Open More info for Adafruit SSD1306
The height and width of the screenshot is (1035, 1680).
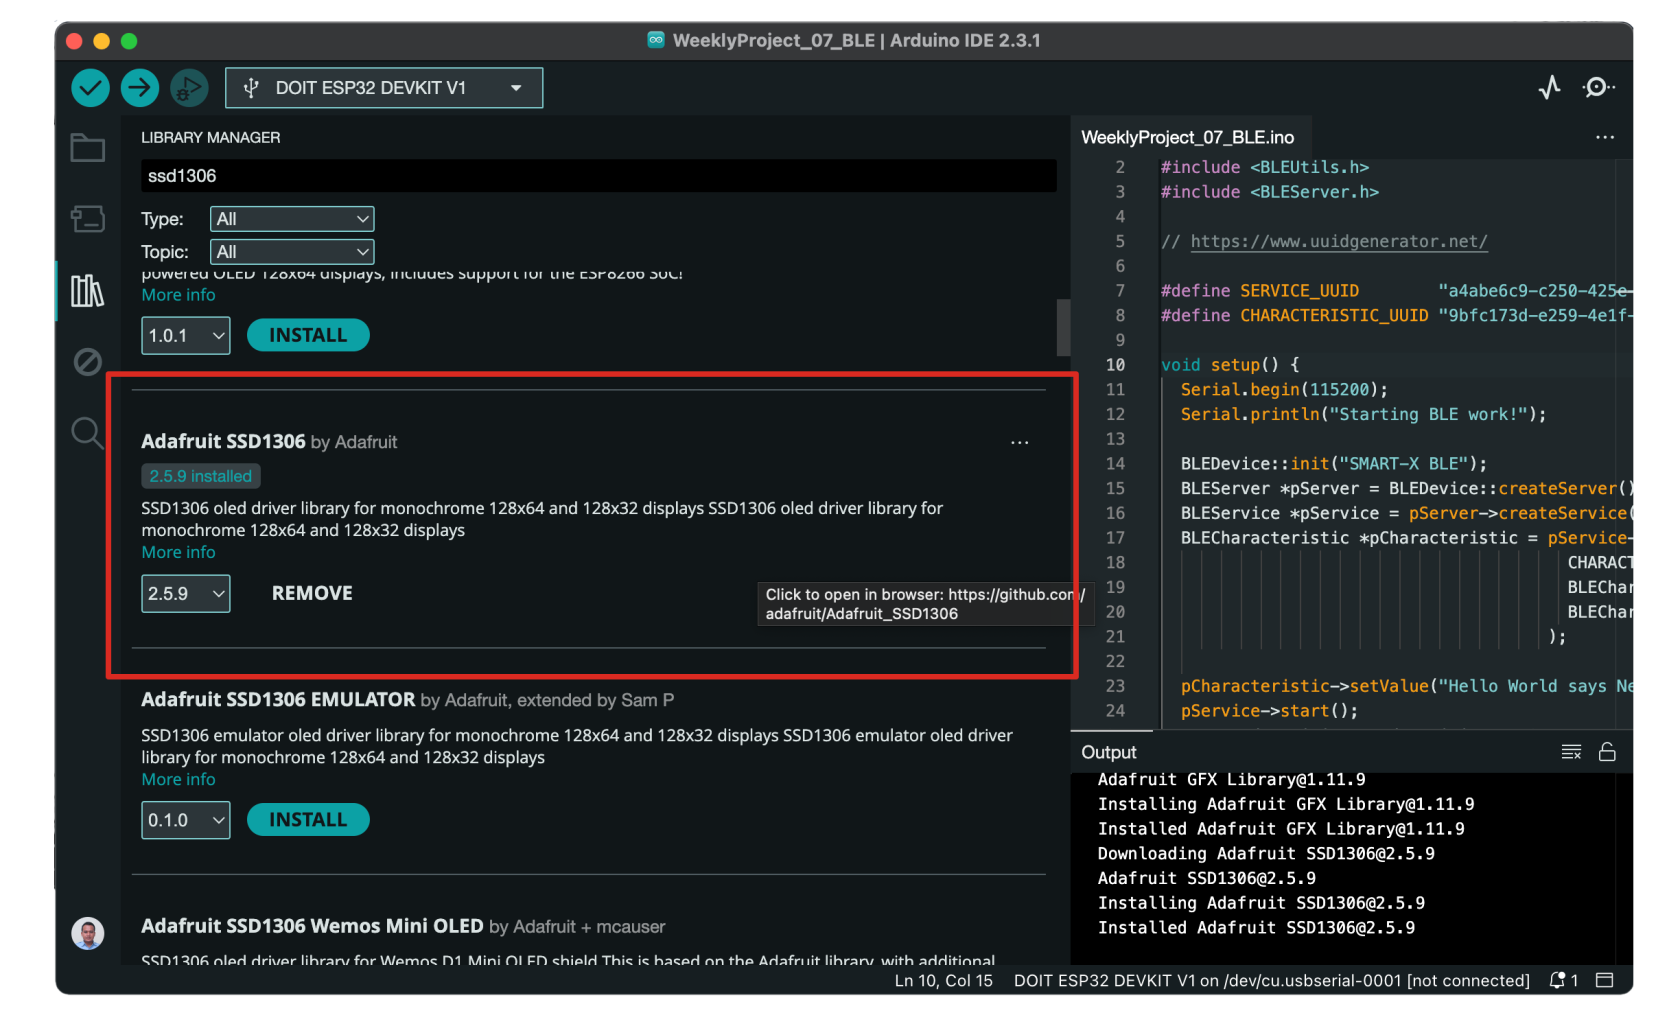(178, 553)
